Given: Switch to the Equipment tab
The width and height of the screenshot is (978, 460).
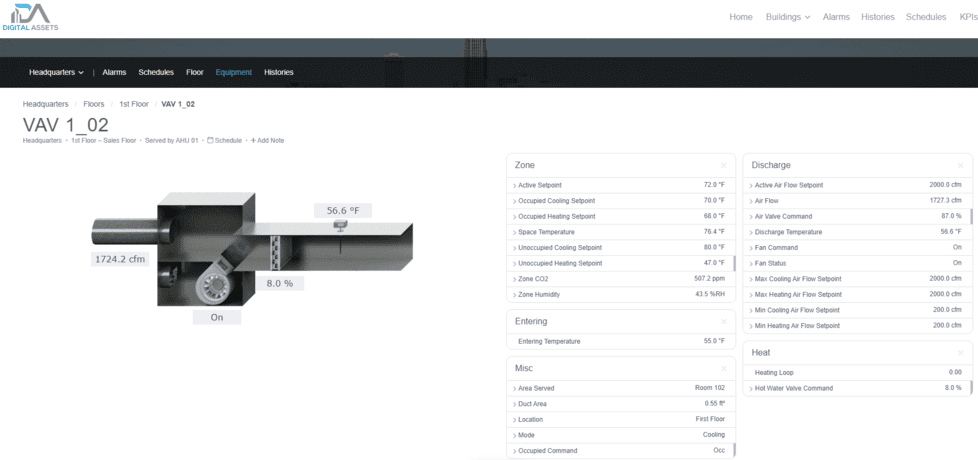Looking at the screenshot, I should 234,73.
